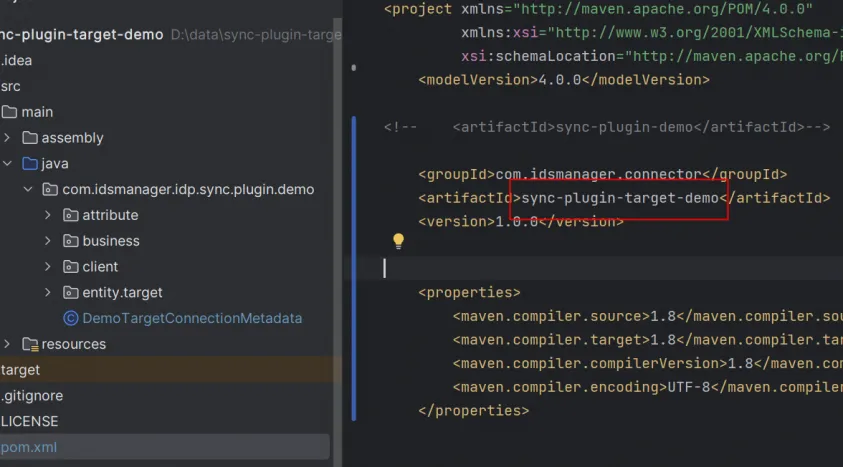Click the blue java source folder icon

coord(29,164)
